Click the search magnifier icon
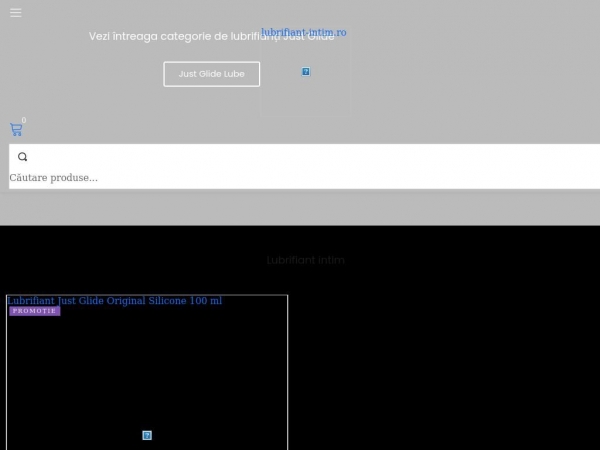The width and height of the screenshot is (600, 450). 23,157
